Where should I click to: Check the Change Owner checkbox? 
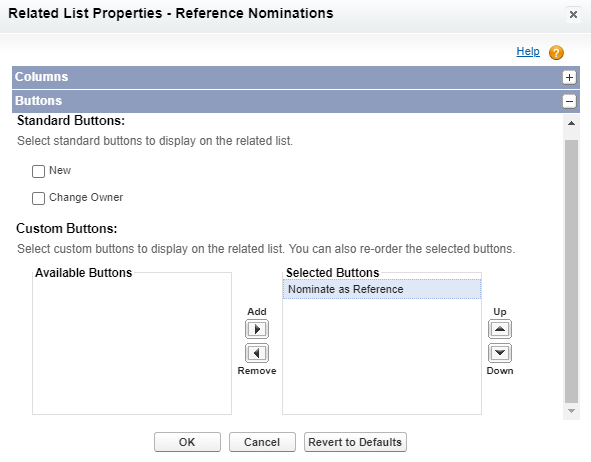click(x=38, y=198)
